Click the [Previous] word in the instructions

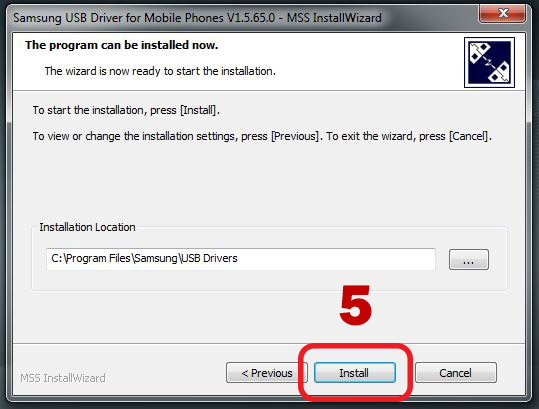point(295,136)
